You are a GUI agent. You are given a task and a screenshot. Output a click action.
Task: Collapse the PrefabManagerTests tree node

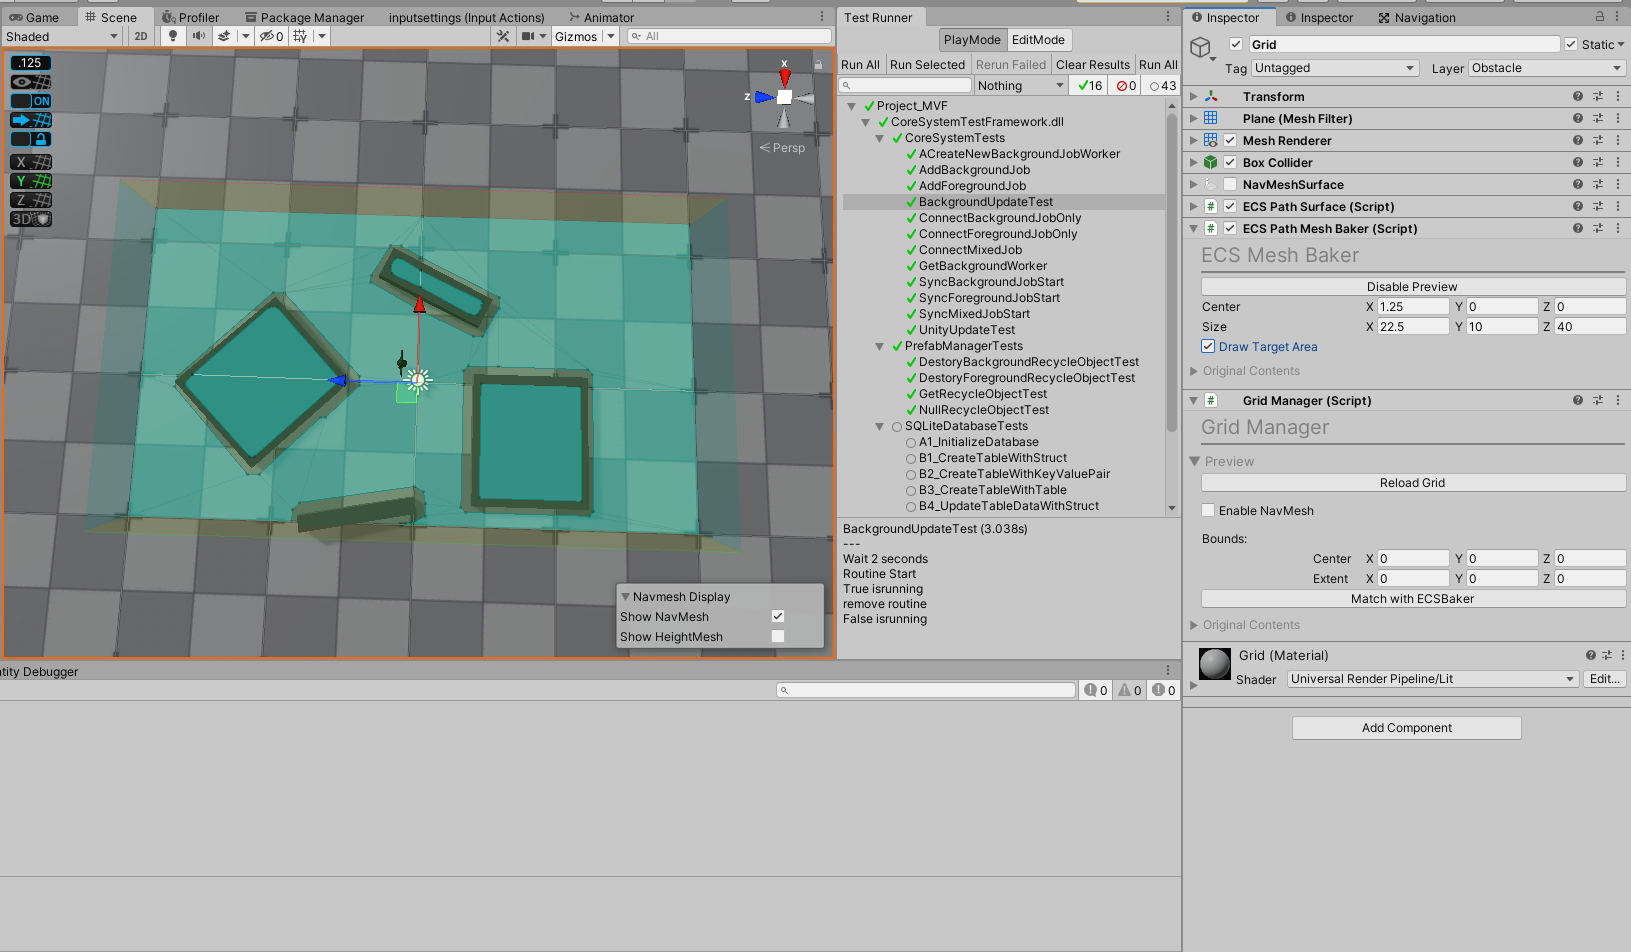(x=880, y=346)
